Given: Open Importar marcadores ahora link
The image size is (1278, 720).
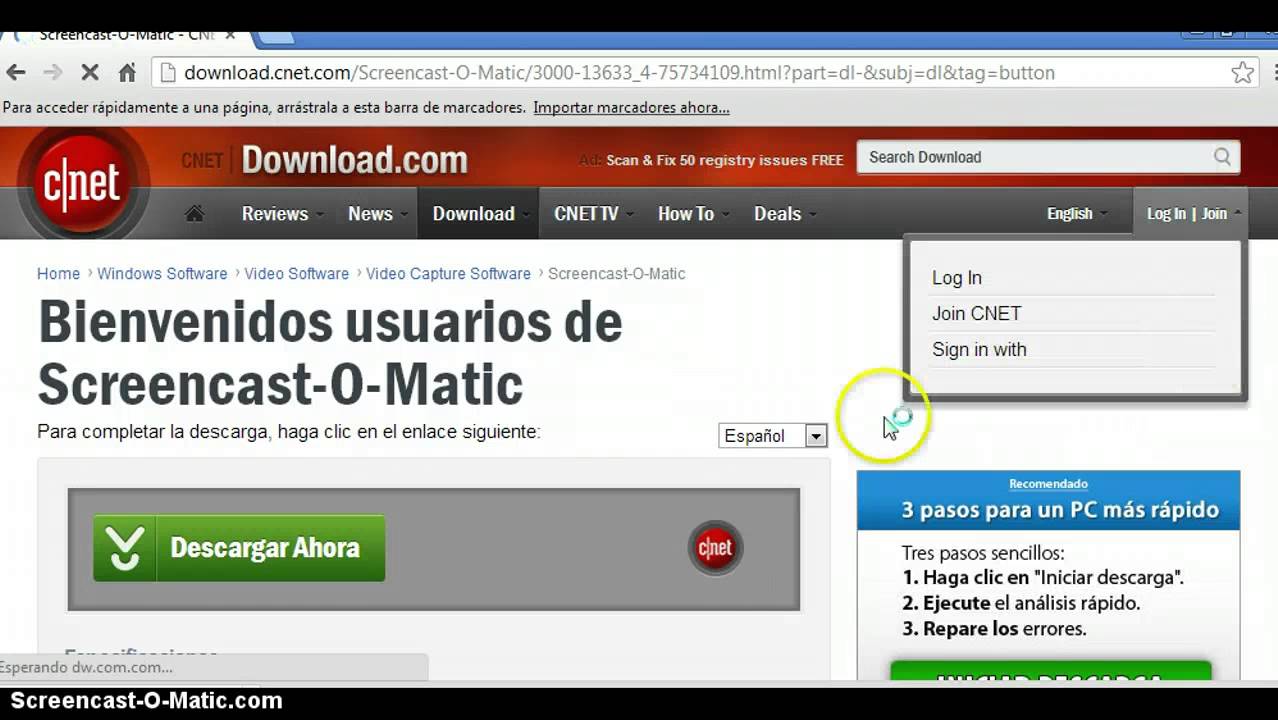Looking at the screenshot, I should [x=631, y=107].
